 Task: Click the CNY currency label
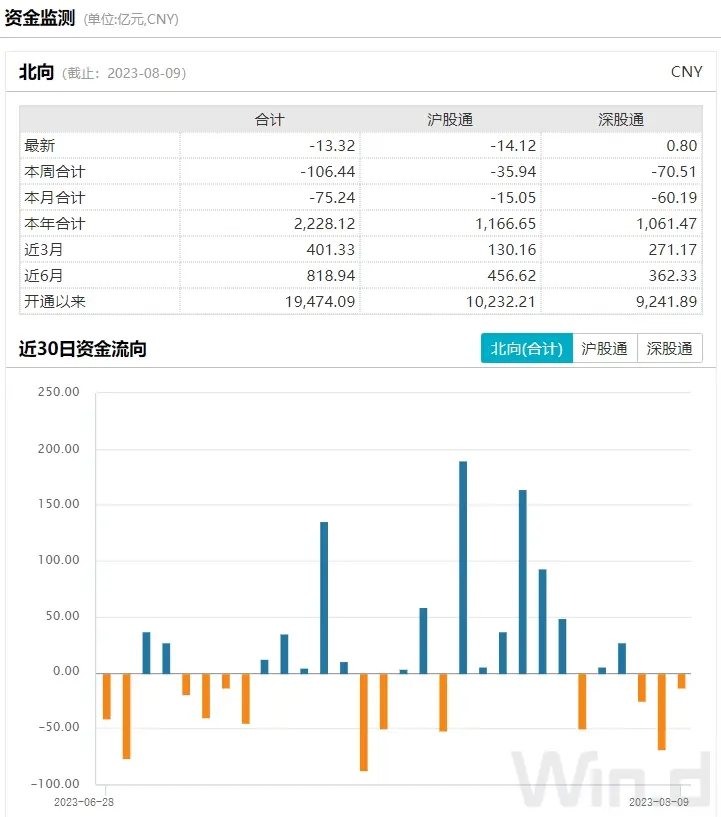pos(687,72)
